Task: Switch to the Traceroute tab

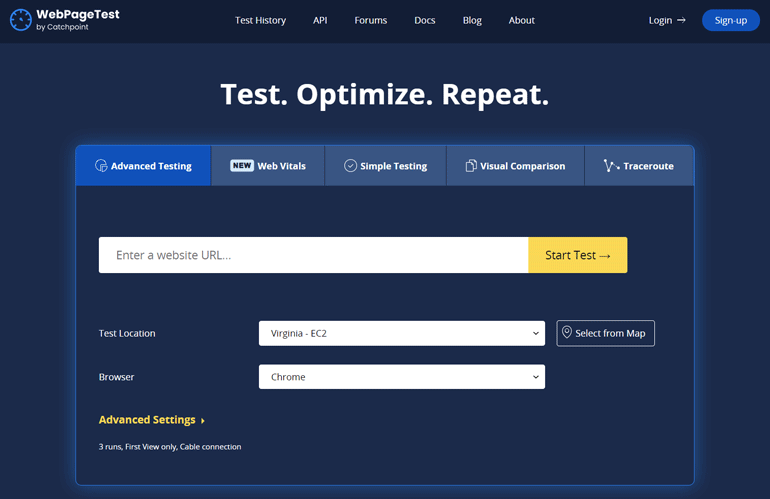Action: click(x=639, y=166)
